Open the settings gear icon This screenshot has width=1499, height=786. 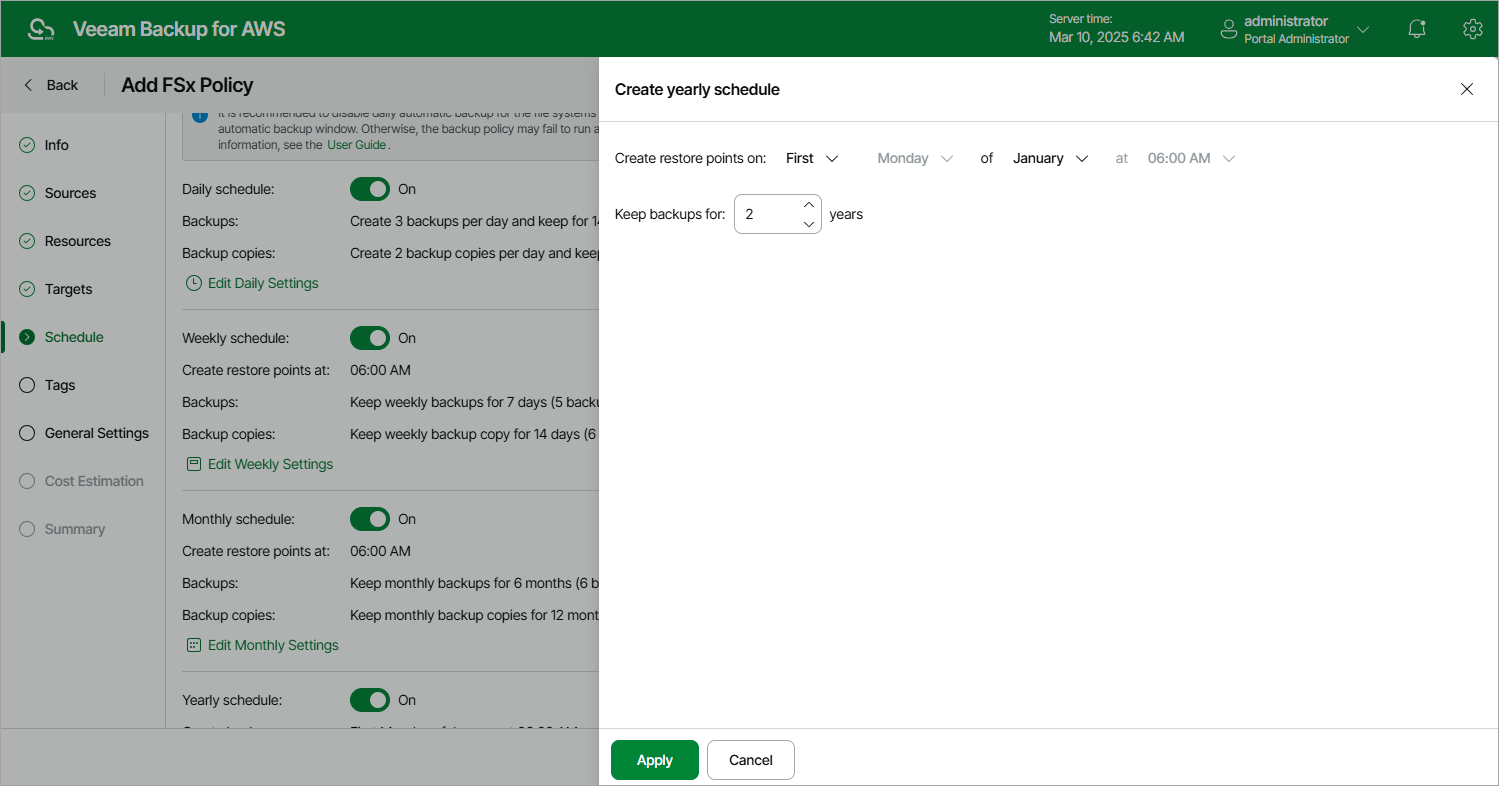pyautogui.click(x=1472, y=29)
